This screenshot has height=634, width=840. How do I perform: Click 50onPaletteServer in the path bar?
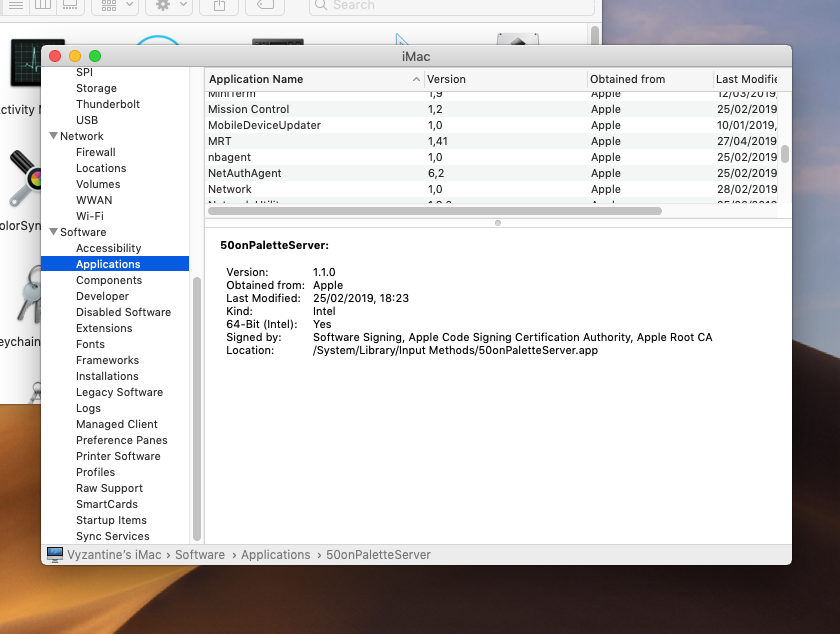(378, 555)
